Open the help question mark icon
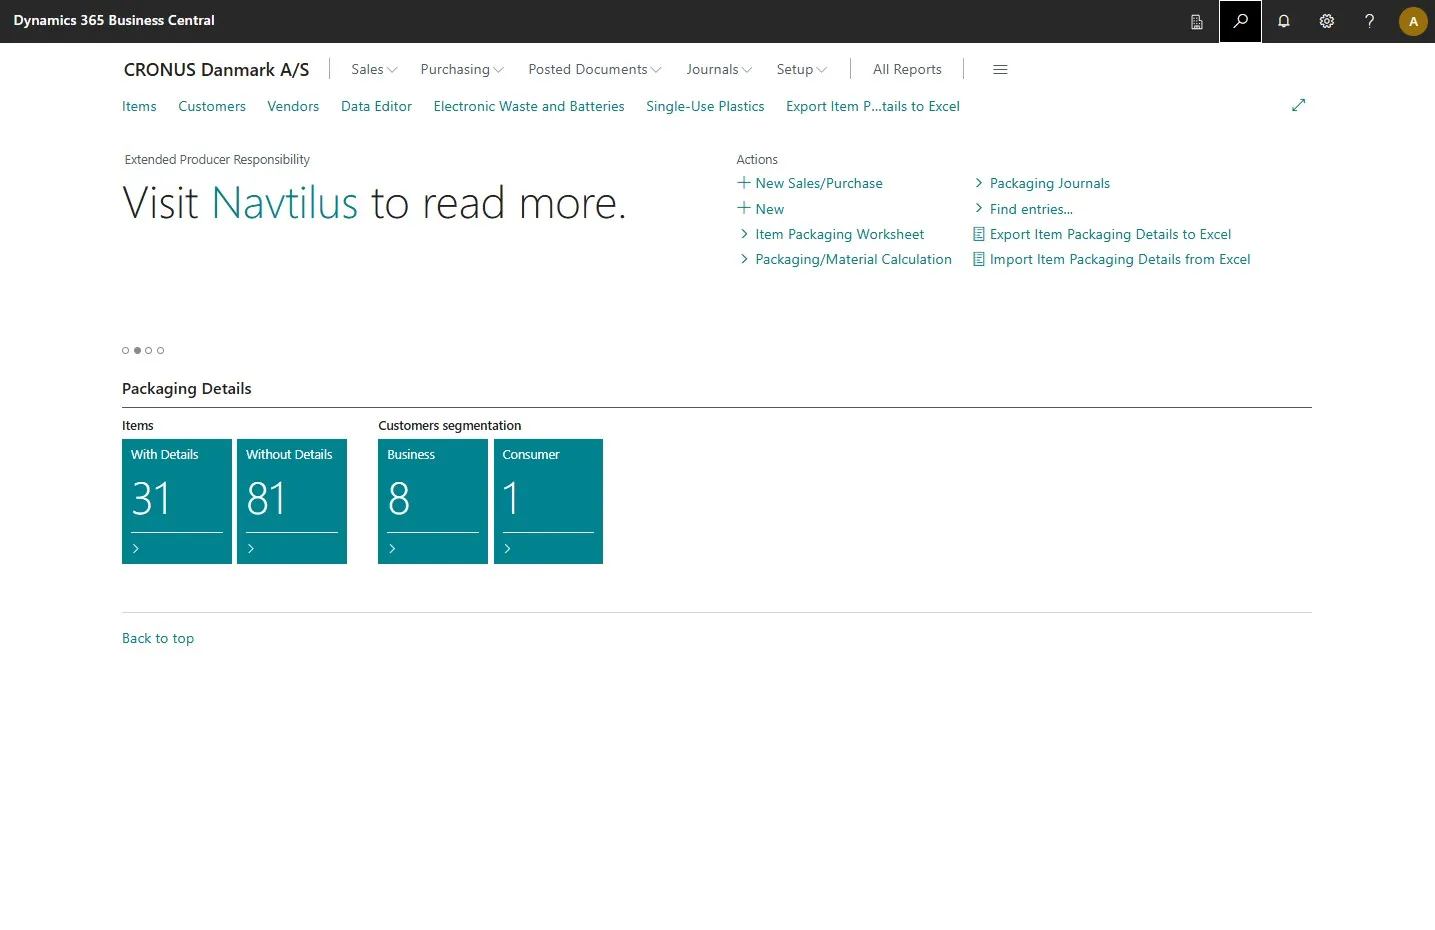 tap(1370, 21)
